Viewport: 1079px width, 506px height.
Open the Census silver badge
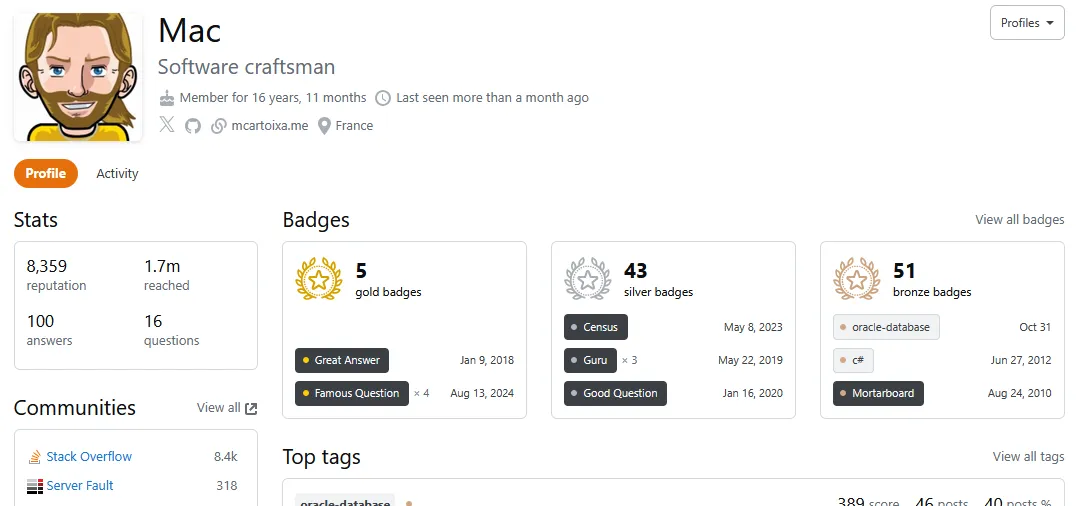pos(596,327)
